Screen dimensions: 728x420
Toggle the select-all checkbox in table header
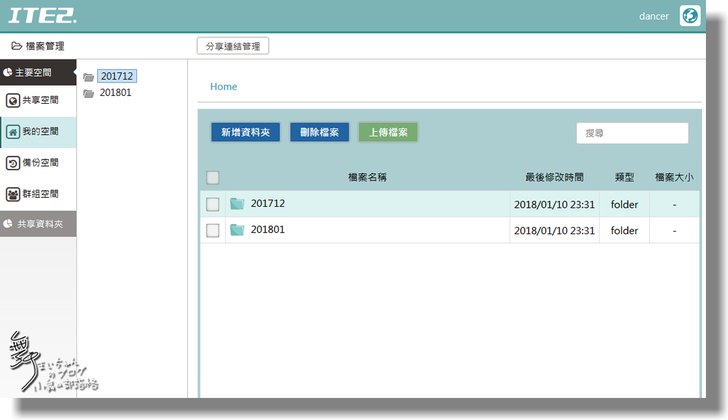tap(213, 178)
